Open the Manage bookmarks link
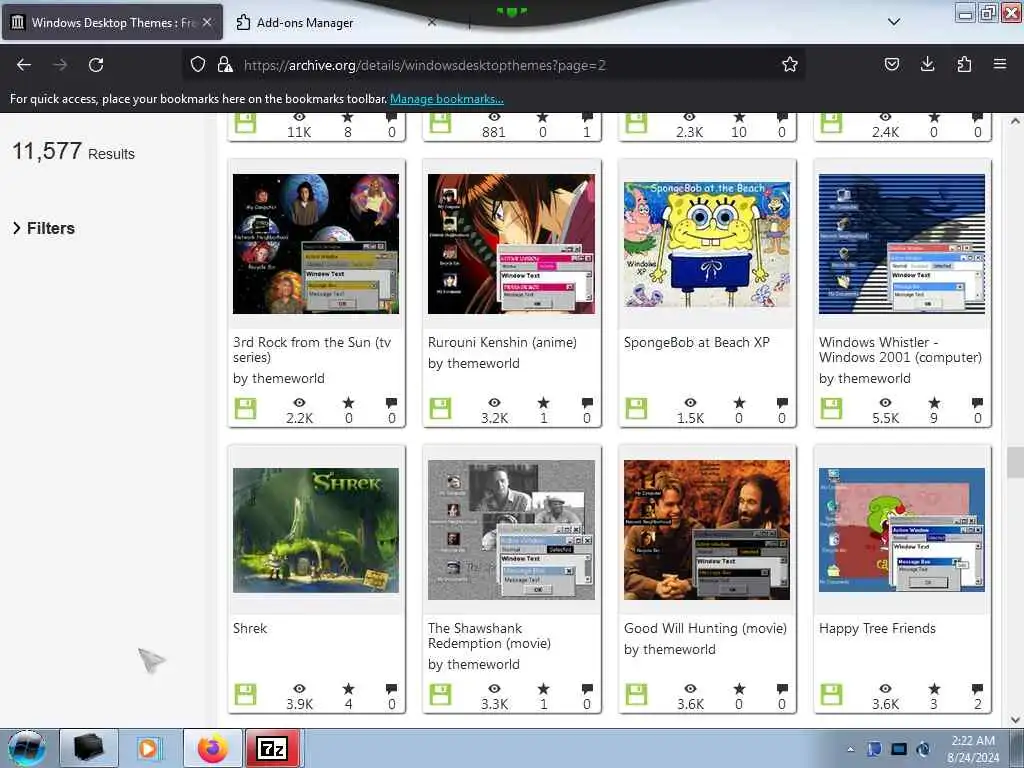 pos(447,99)
